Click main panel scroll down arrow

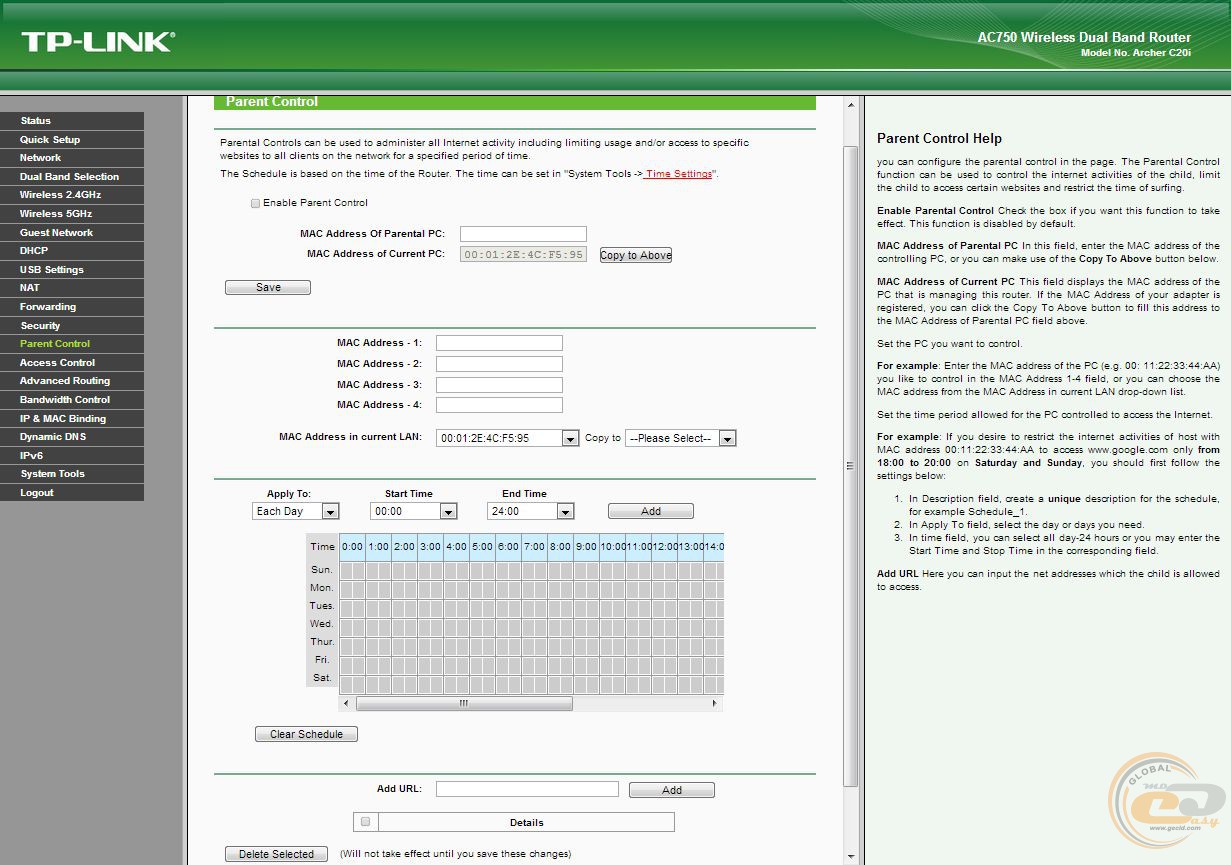851,857
